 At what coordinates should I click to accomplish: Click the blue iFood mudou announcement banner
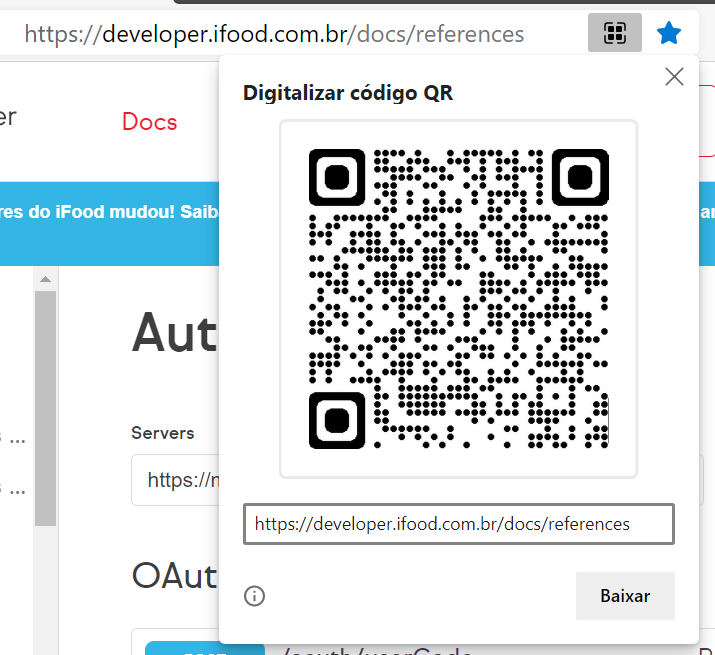(x=109, y=224)
